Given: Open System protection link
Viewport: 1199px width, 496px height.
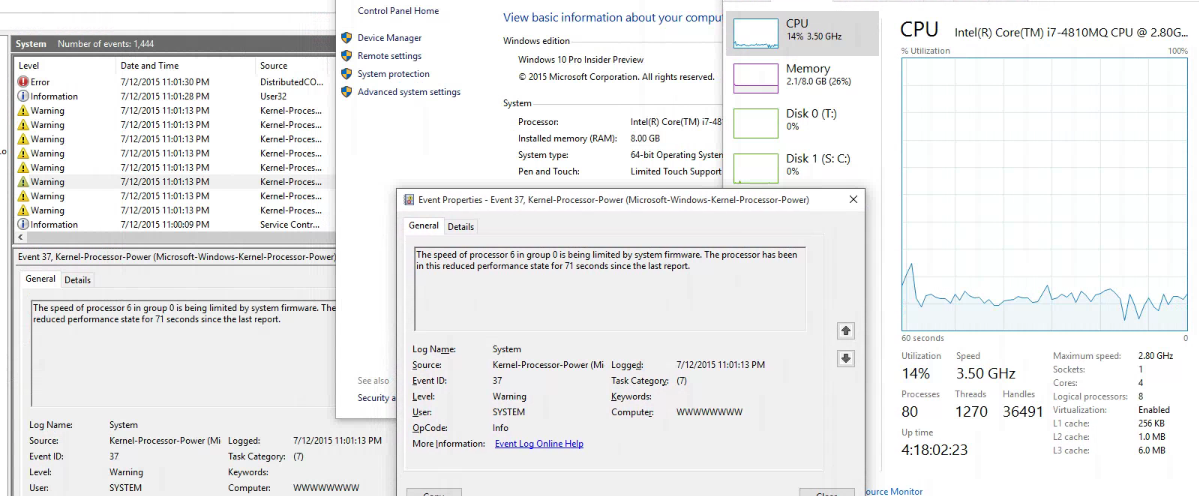Looking at the screenshot, I should click(x=393, y=74).
